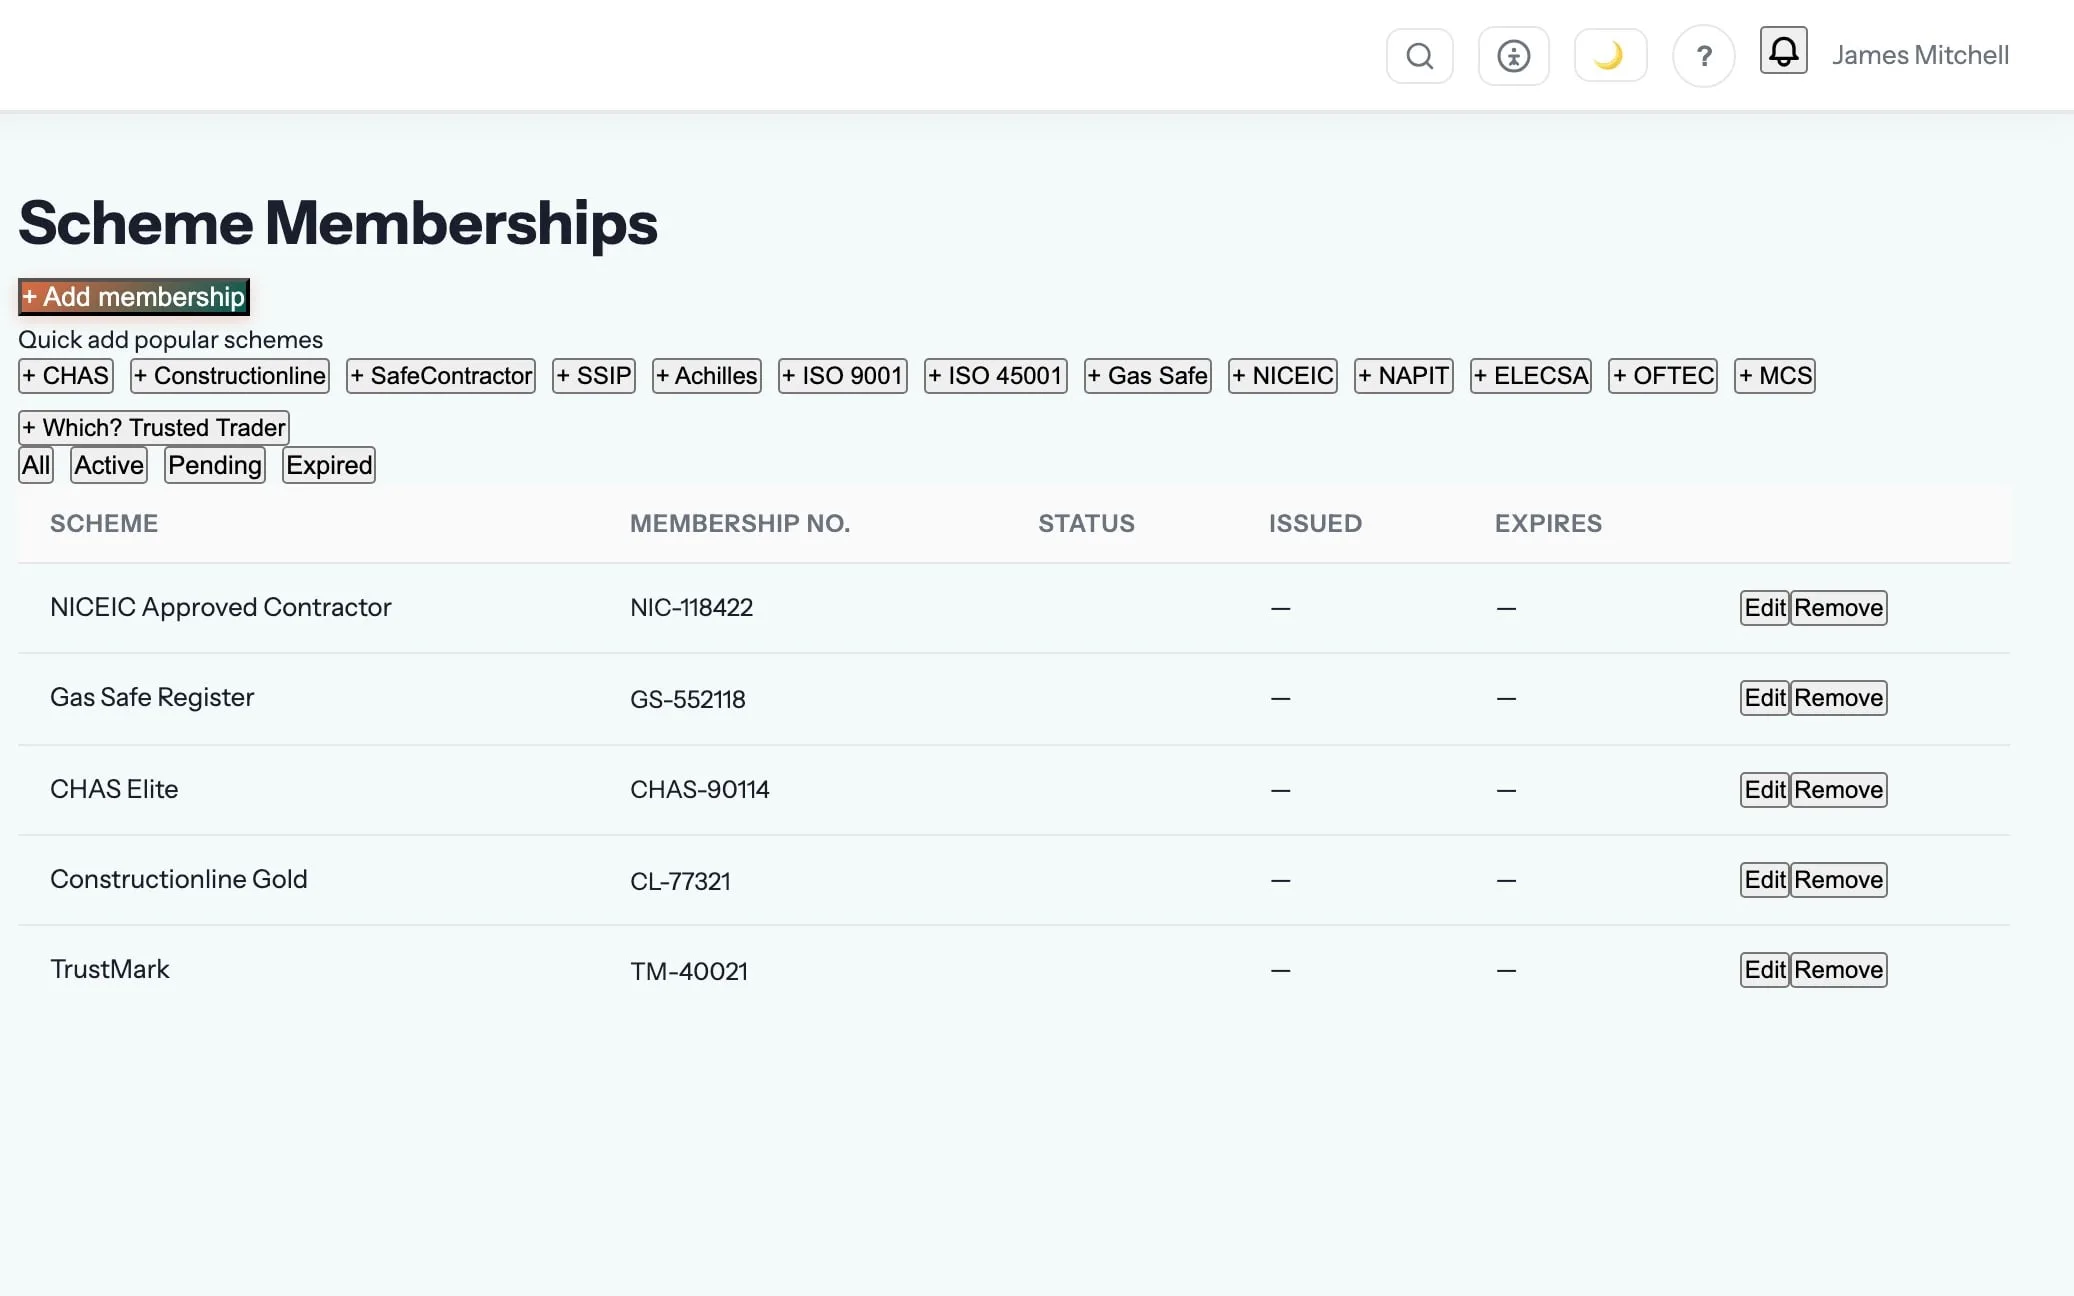The height and width of the screenshot is (1296, 2074).
Task: Select membership number TM-40021
Action: click(689, 972)
